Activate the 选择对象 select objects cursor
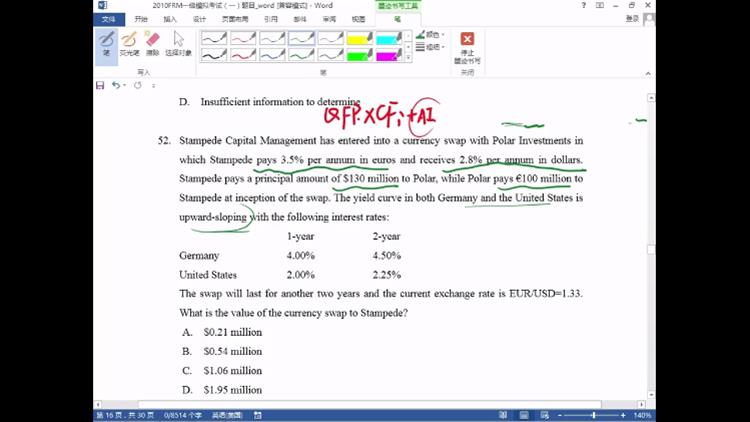 pyautogui.click(x=178, y=44)
